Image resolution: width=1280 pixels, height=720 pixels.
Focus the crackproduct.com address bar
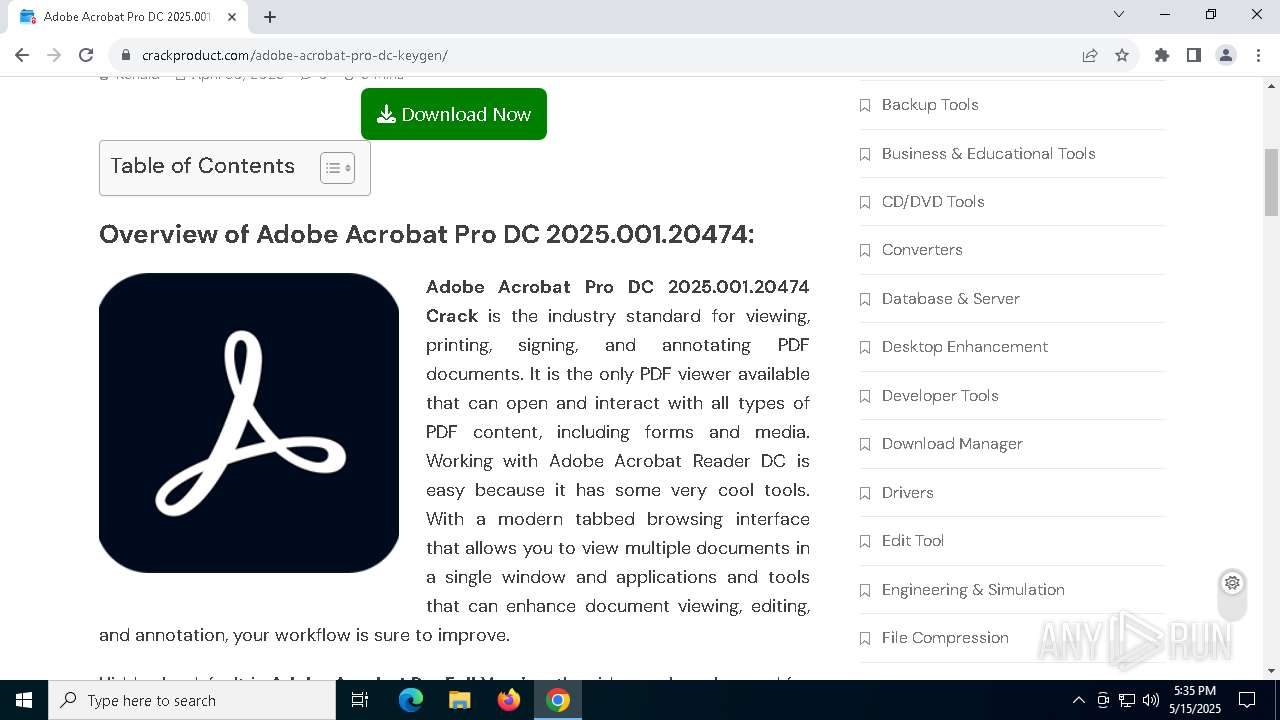click(x=600, y=55)
